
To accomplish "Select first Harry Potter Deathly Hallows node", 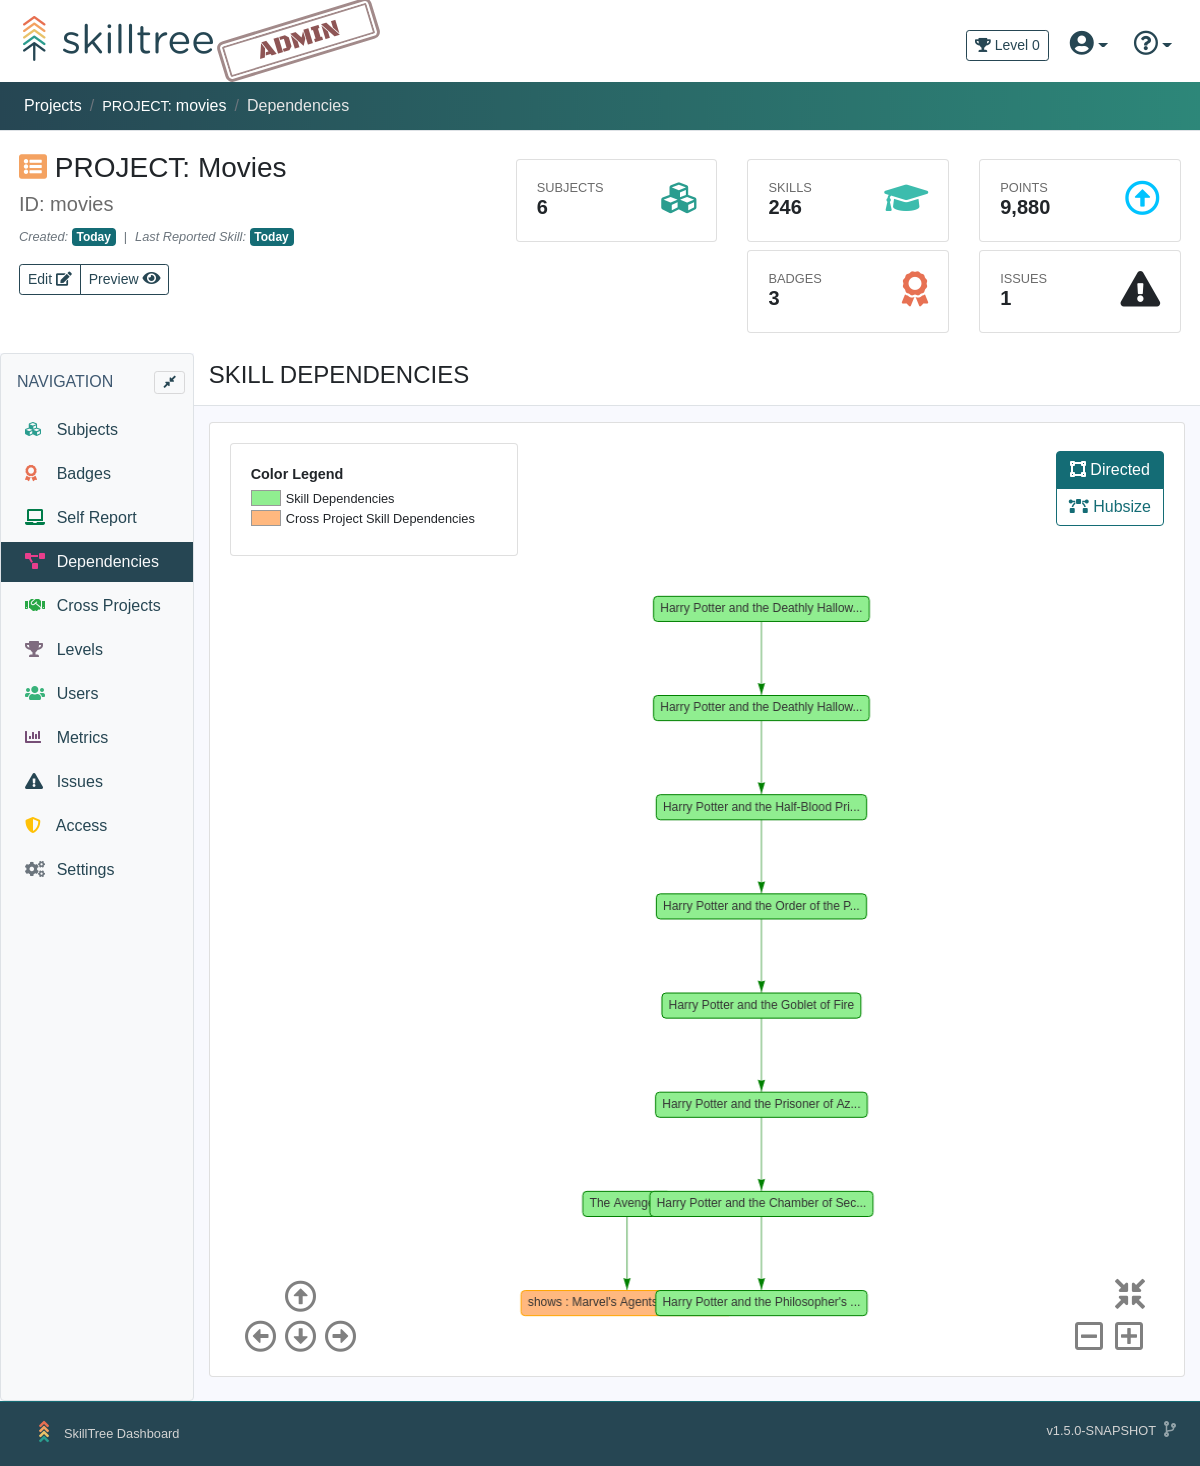I will coord(761,609).
